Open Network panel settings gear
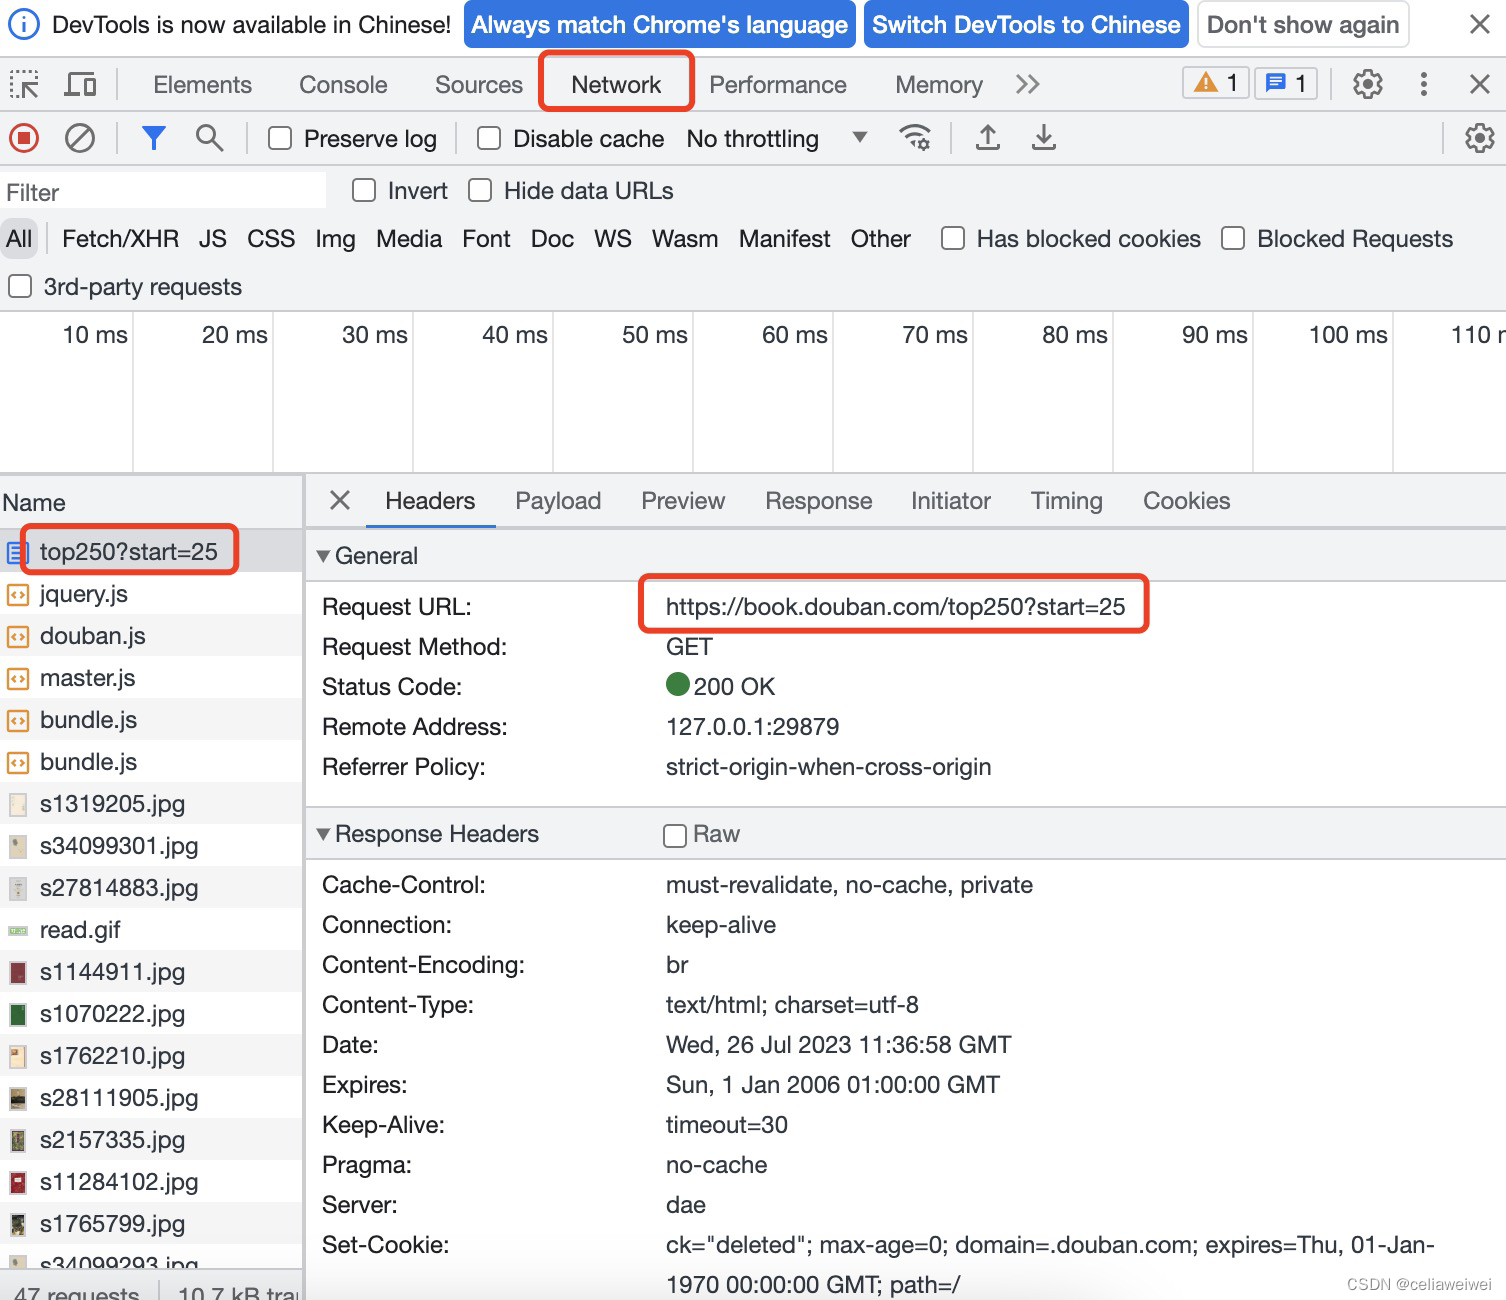This screenshot has height=1300, width=1506. click(1479, 138)
